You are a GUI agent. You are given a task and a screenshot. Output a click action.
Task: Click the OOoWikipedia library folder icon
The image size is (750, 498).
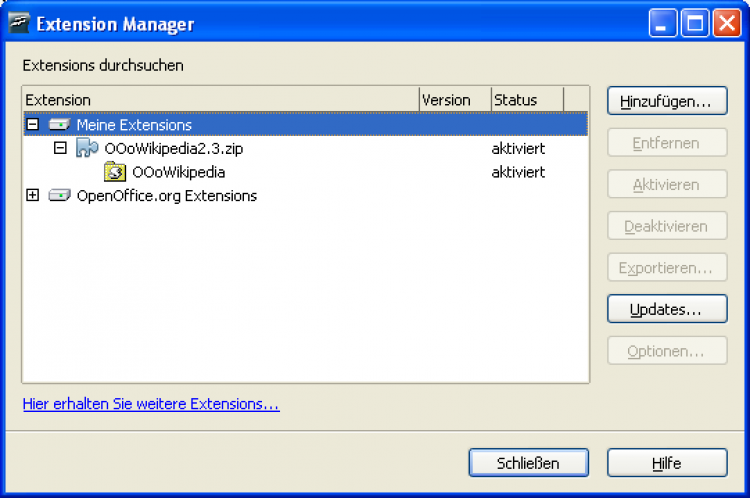(x=115, y=172)
